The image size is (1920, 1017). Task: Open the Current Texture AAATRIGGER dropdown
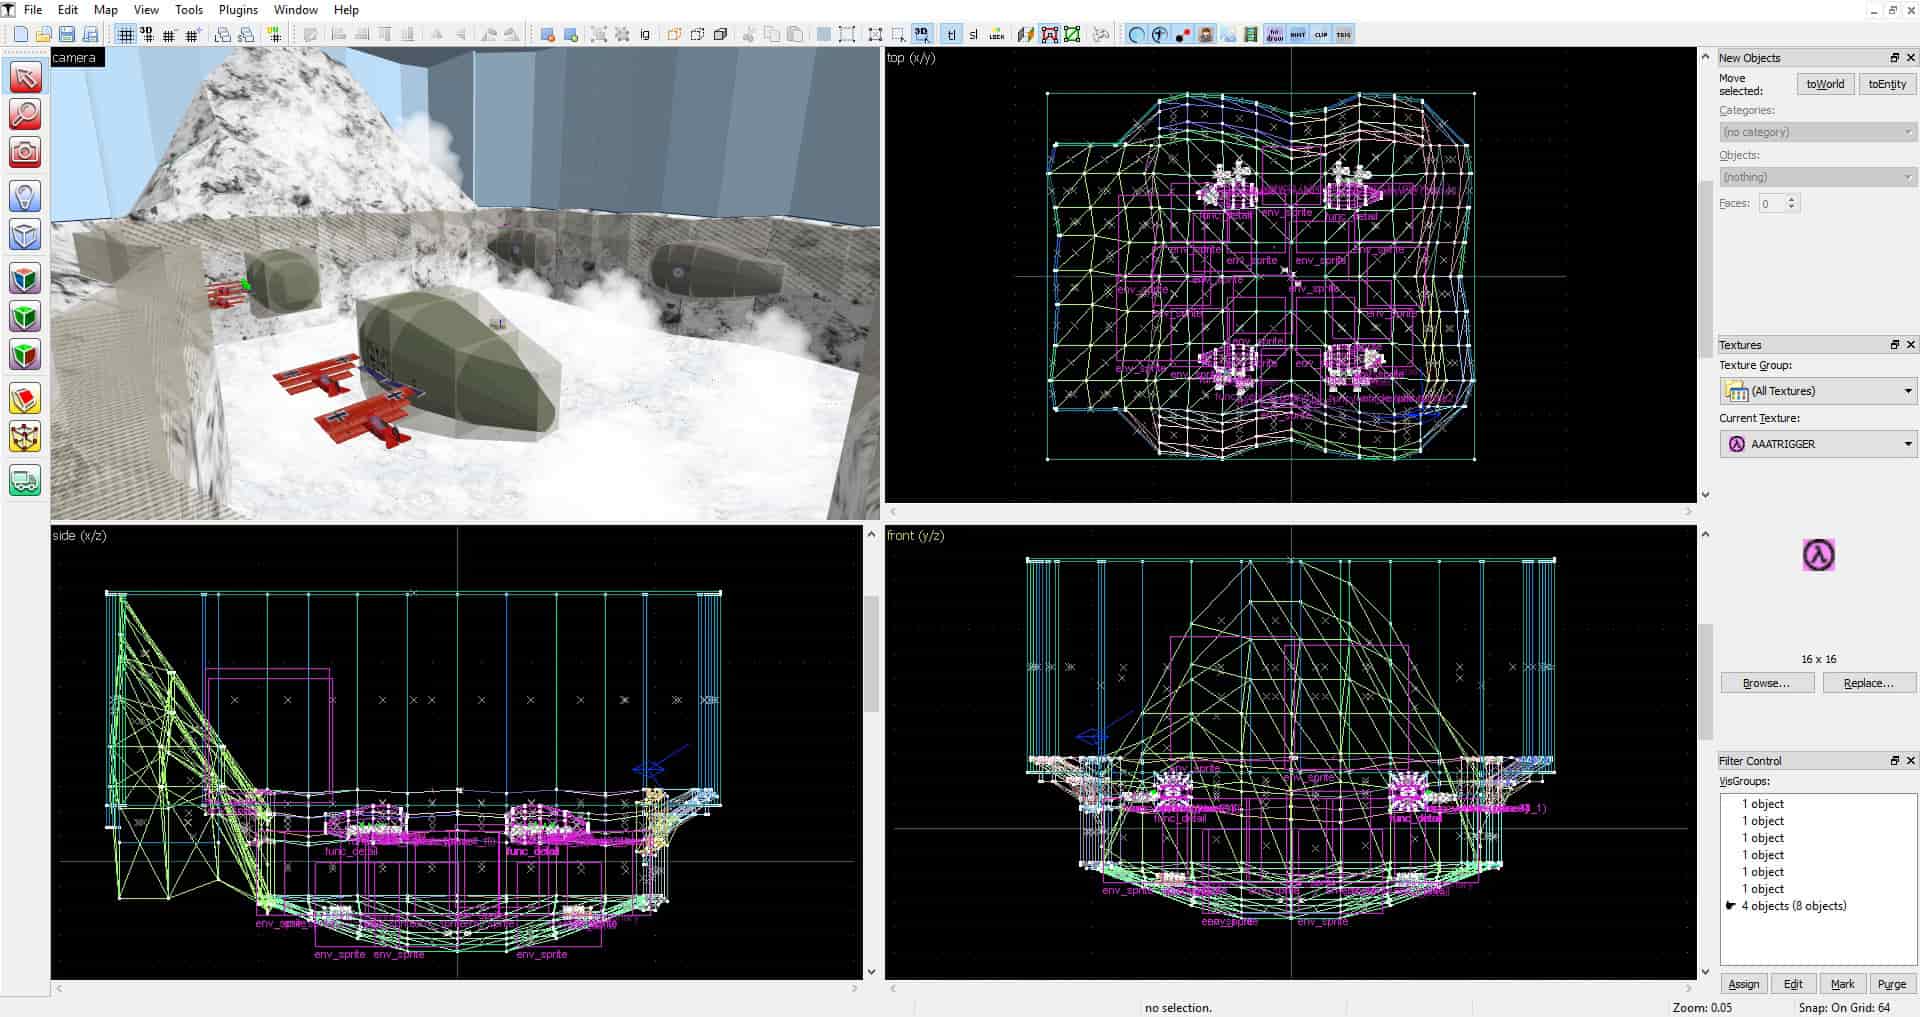tap(1817, 444)
